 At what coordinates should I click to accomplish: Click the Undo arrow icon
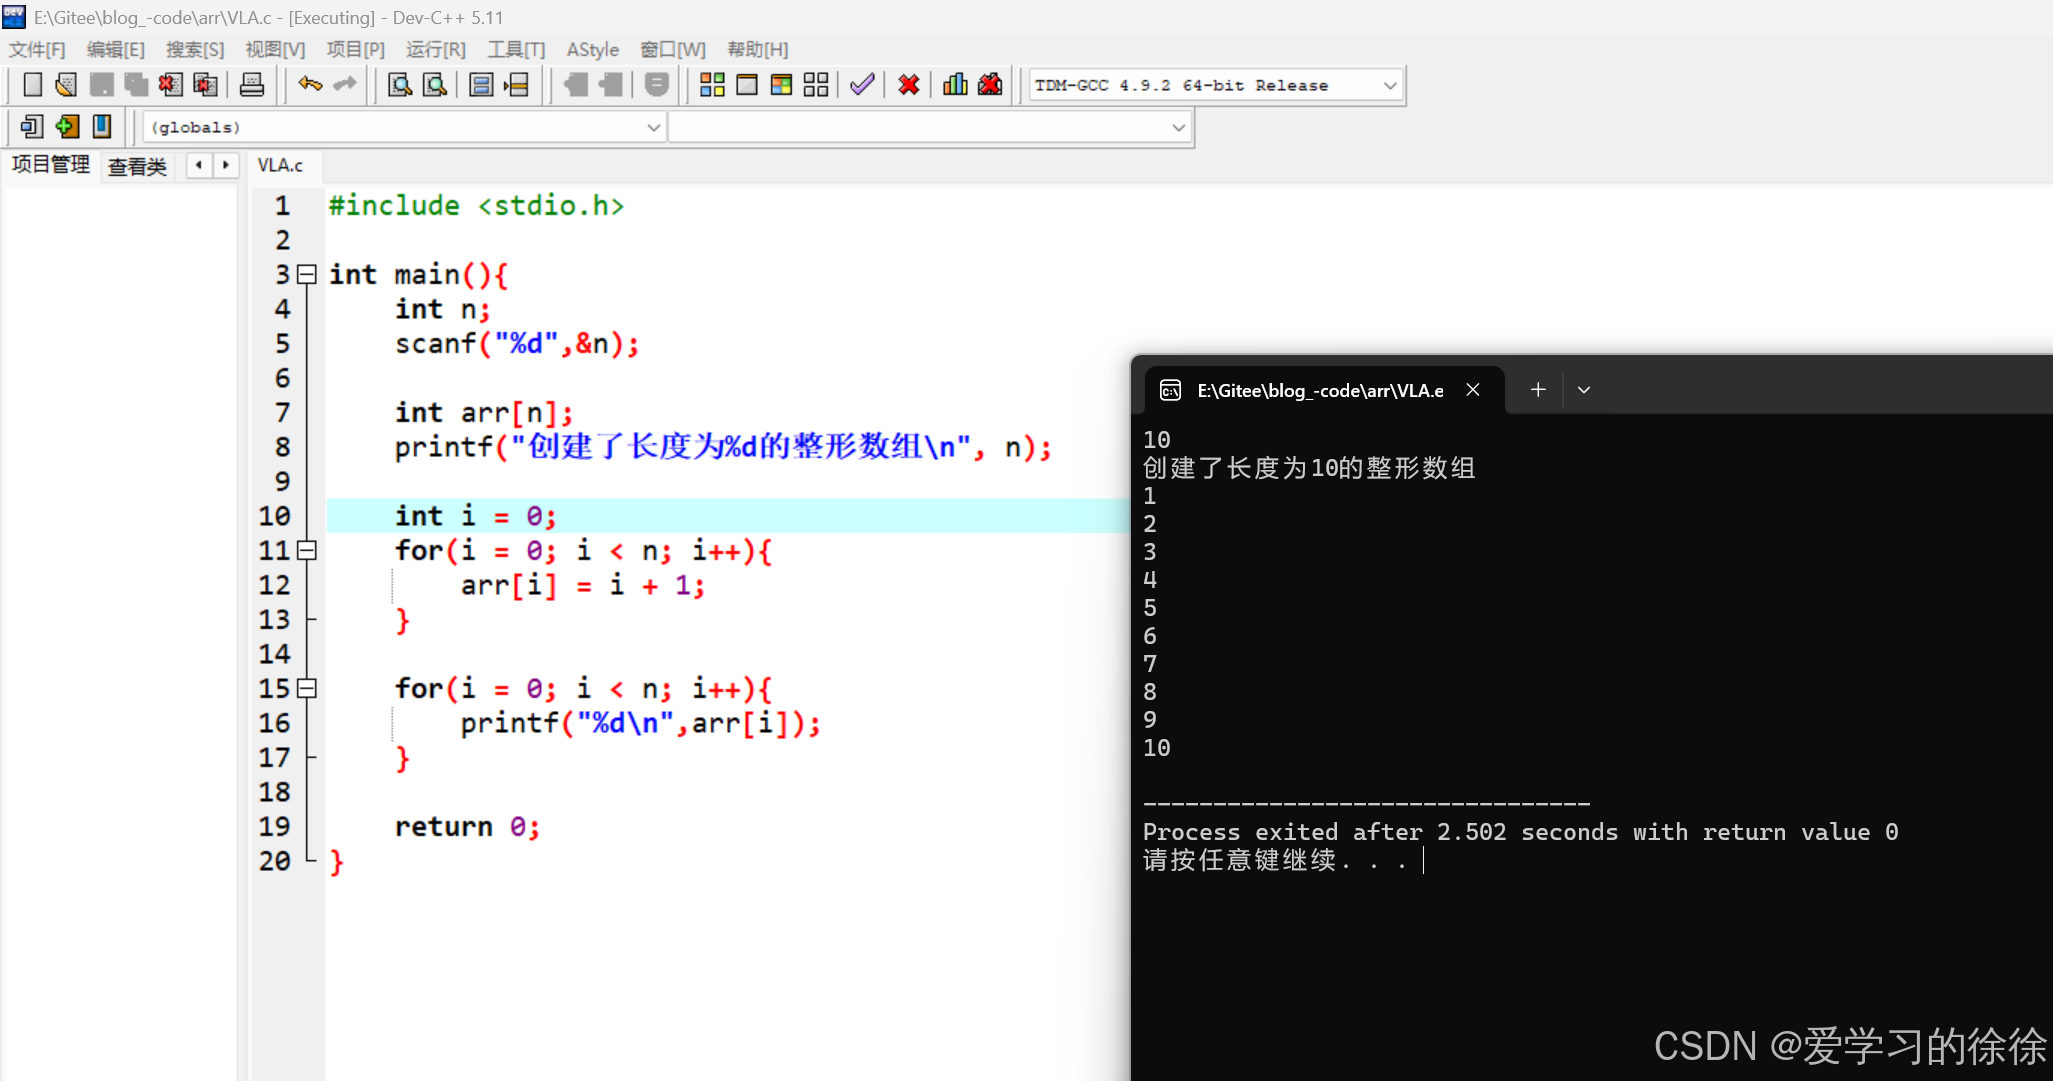tap(310, 85)
